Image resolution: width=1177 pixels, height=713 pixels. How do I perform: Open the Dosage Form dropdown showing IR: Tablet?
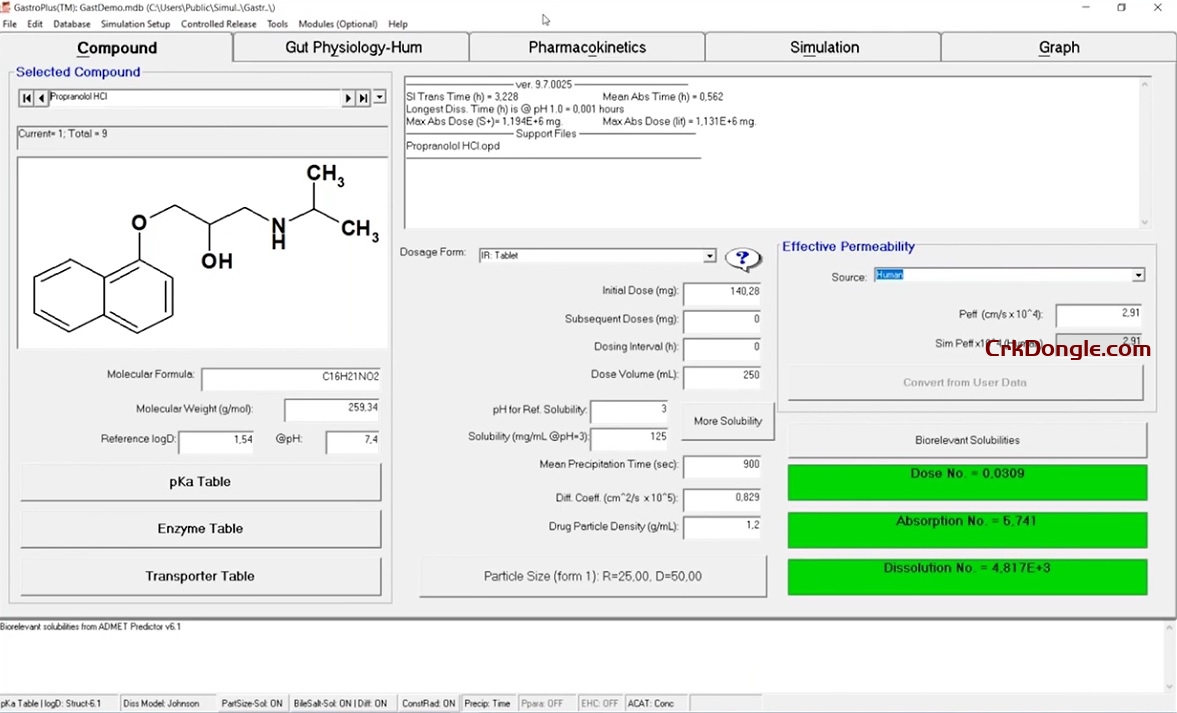[708, 255]
